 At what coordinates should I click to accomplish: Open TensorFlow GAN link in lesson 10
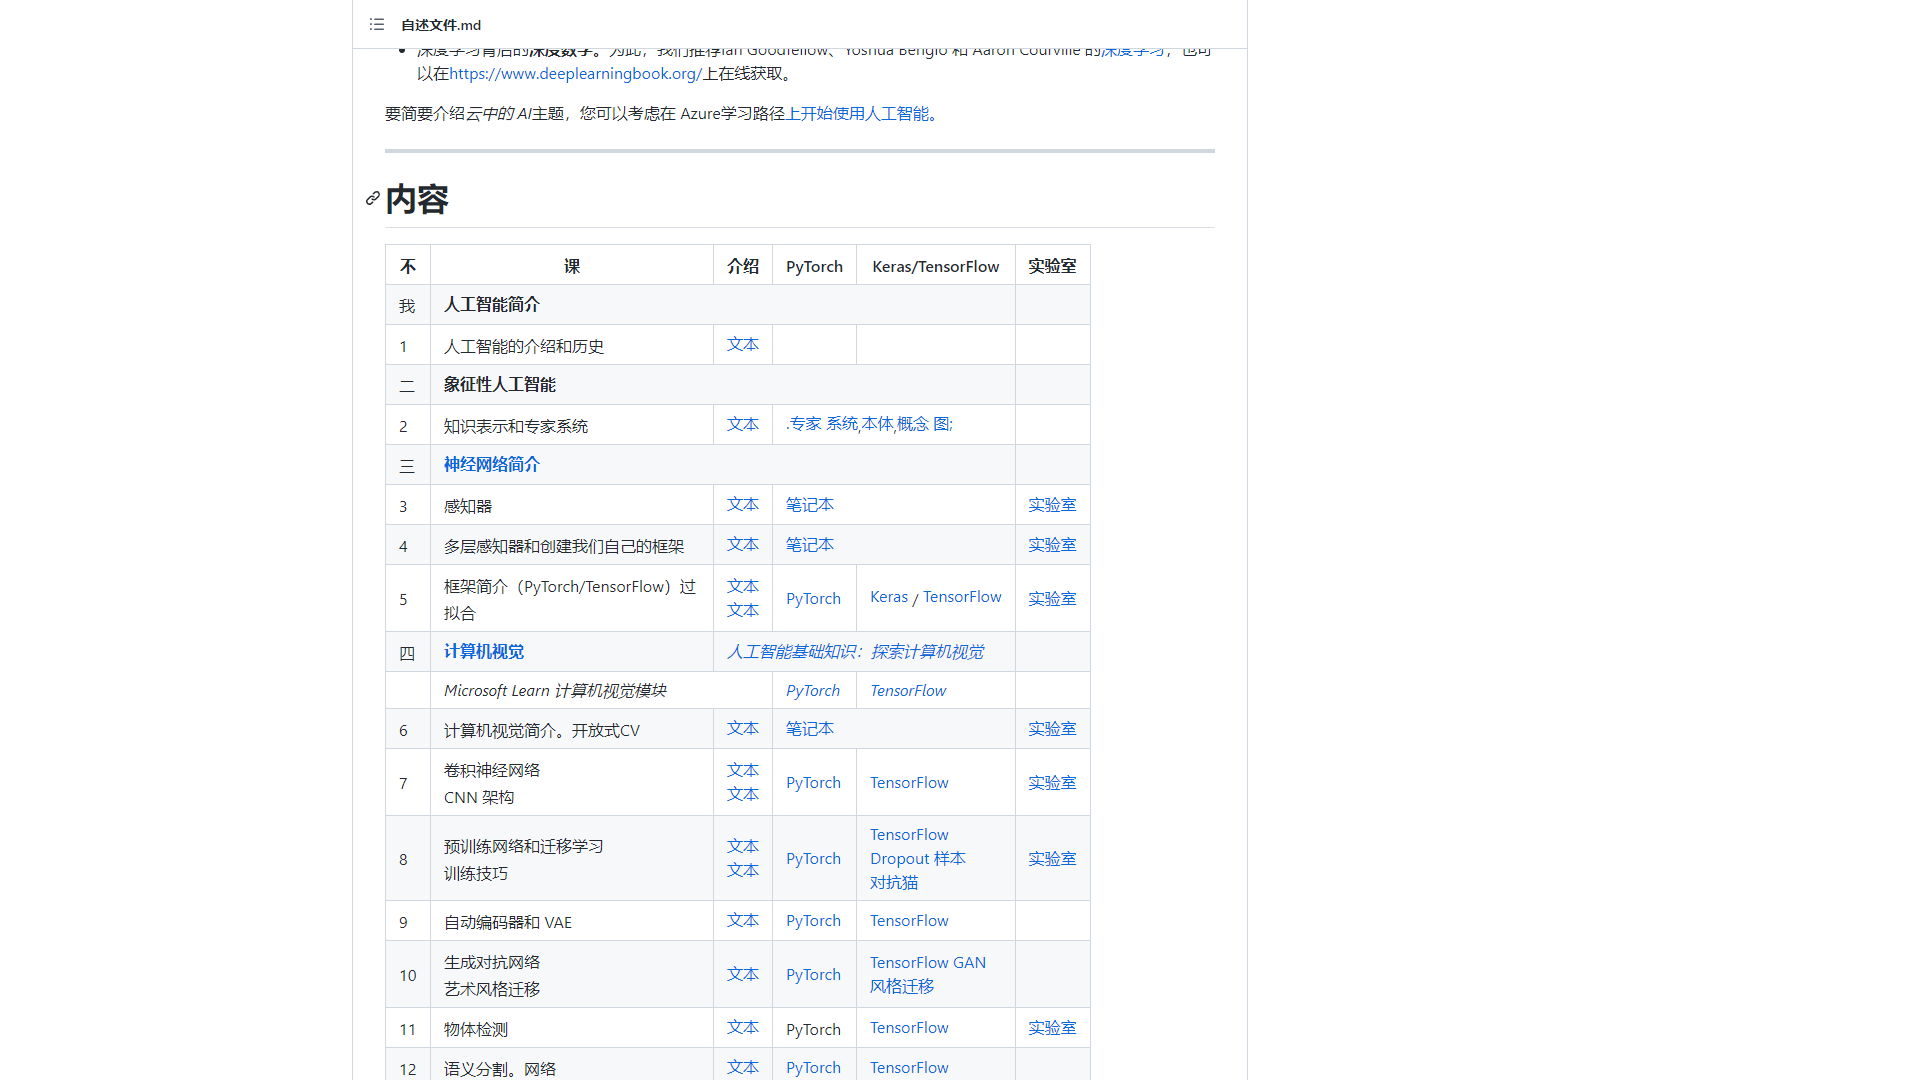927,963
